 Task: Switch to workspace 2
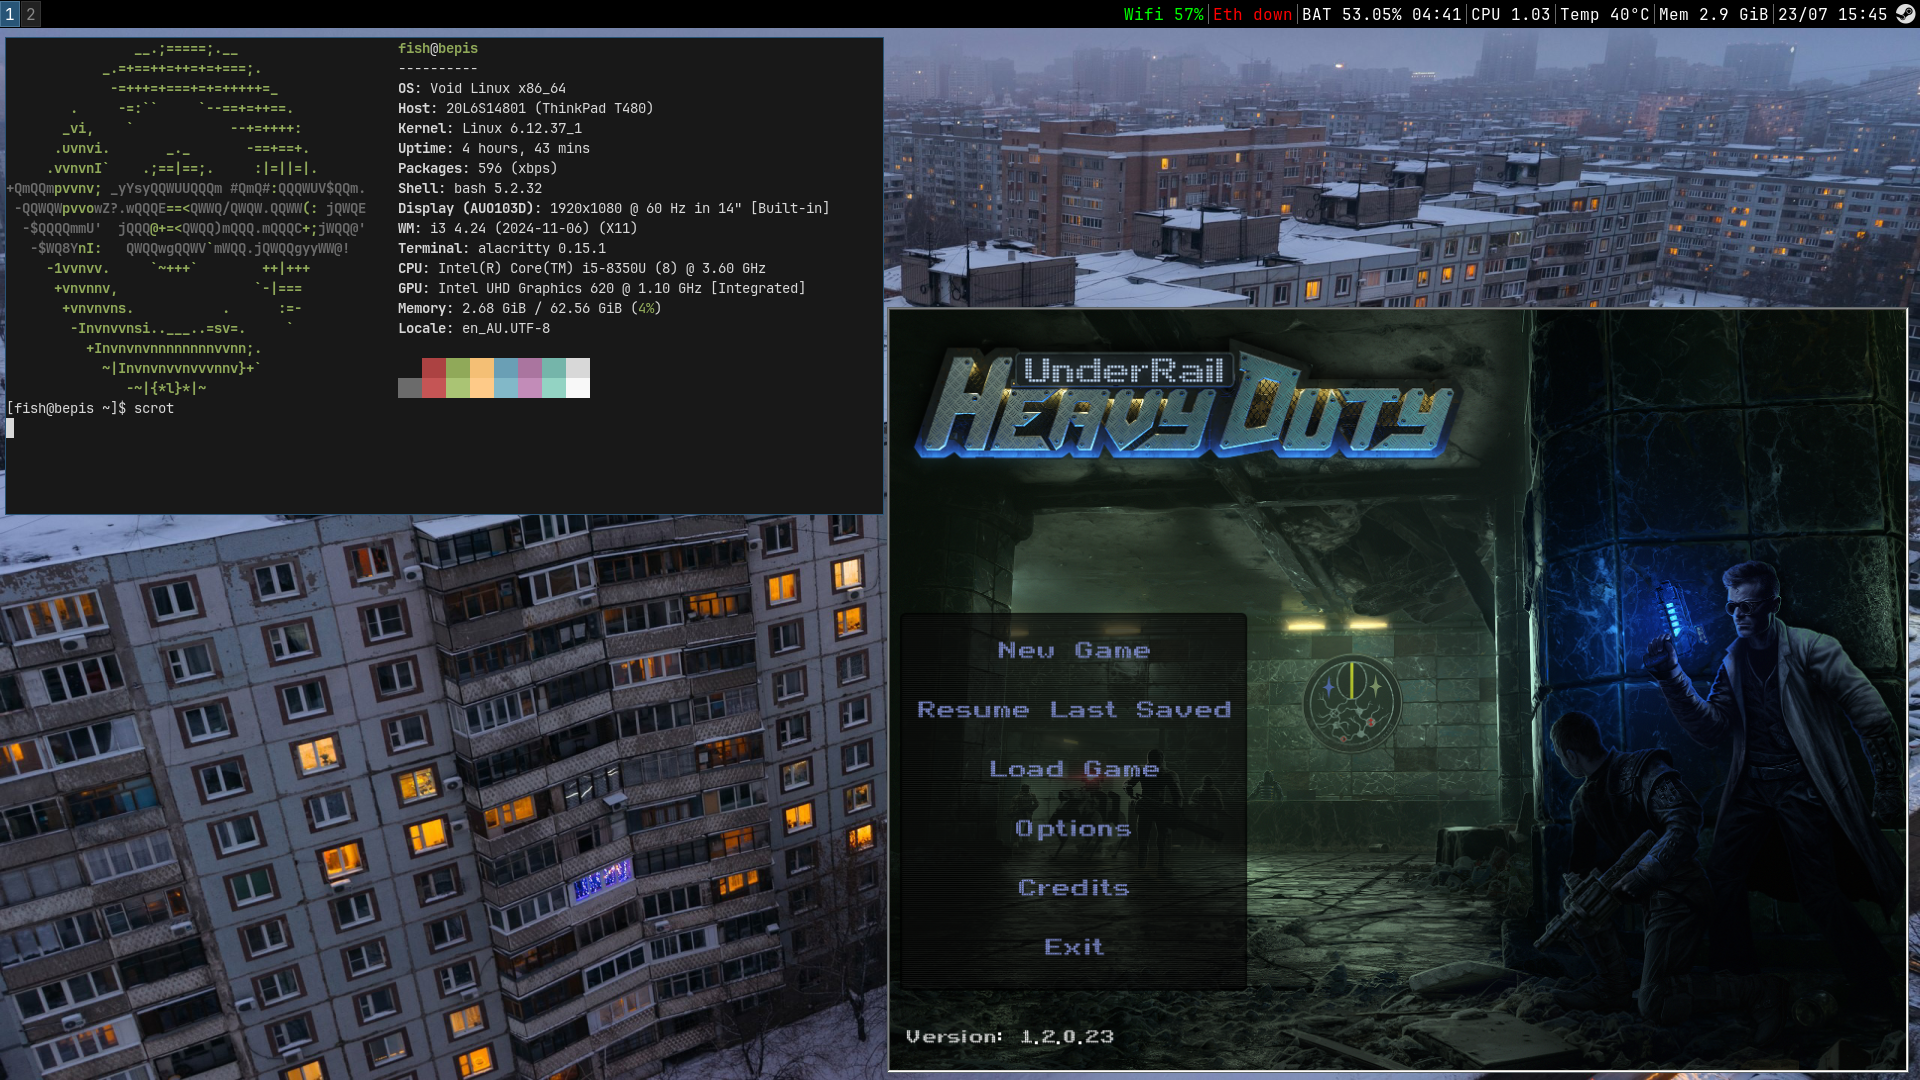click(x=31, y=14)
